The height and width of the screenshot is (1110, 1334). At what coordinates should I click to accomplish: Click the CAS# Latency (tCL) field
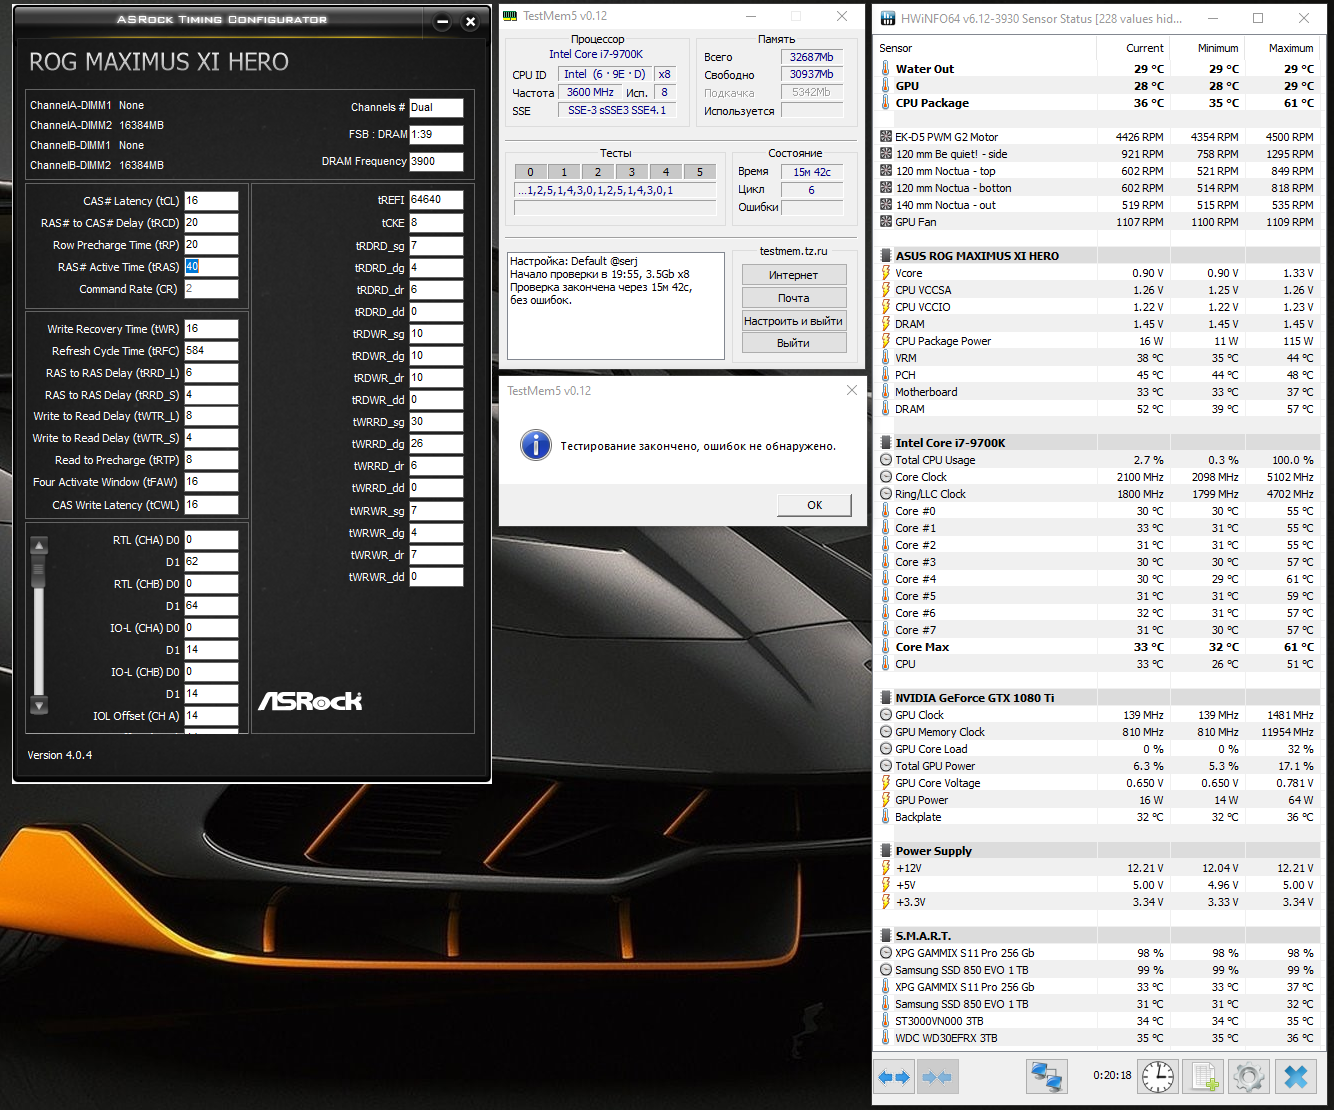[x=211, y=201]
